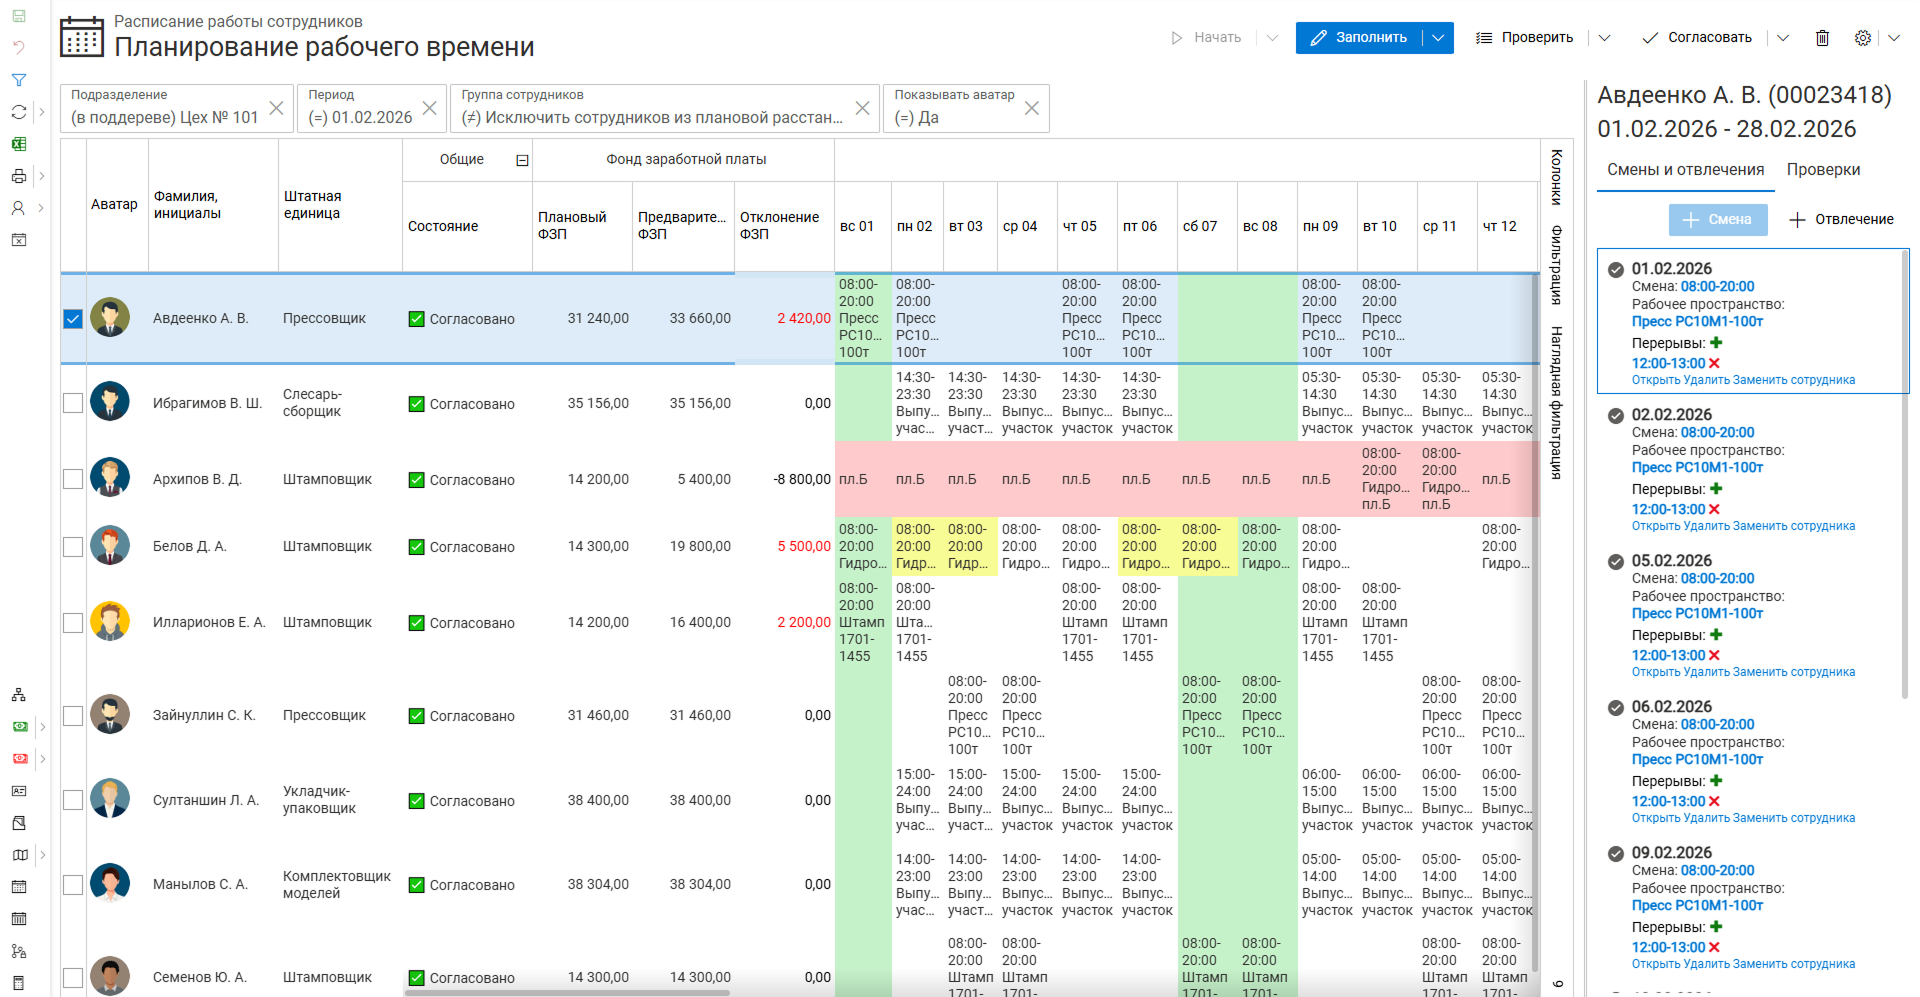Select the Смены и отвлечения tab
This screenshot has width=1920, height=997.
(1685, 170)
